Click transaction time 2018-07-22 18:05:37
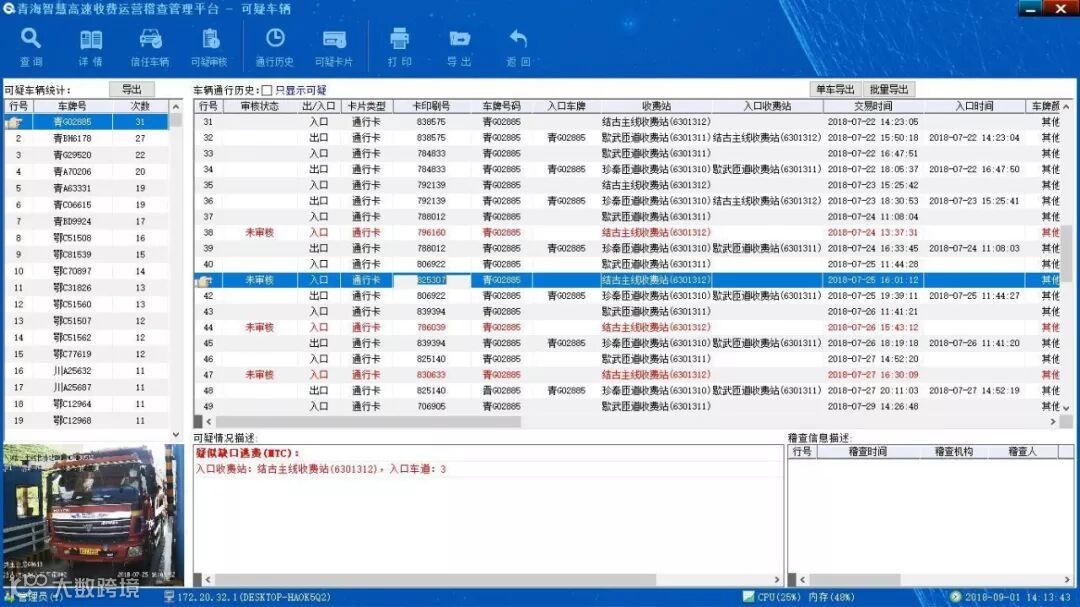Viewport: 1080px width, 607px height. point(873,169)
